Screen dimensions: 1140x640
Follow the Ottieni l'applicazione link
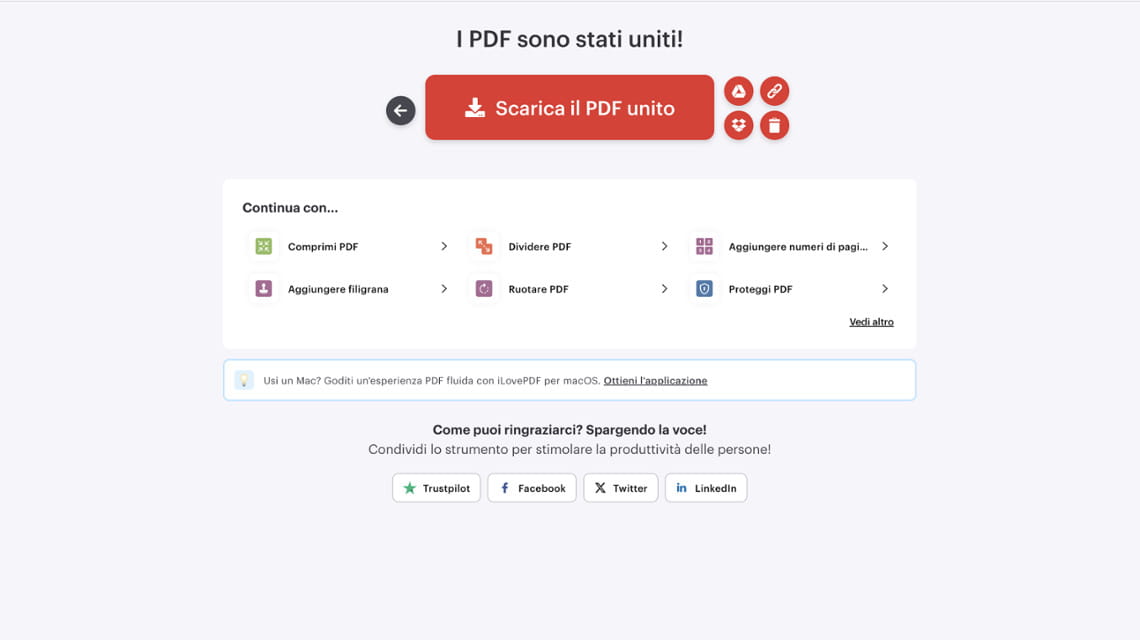point(655,380)
